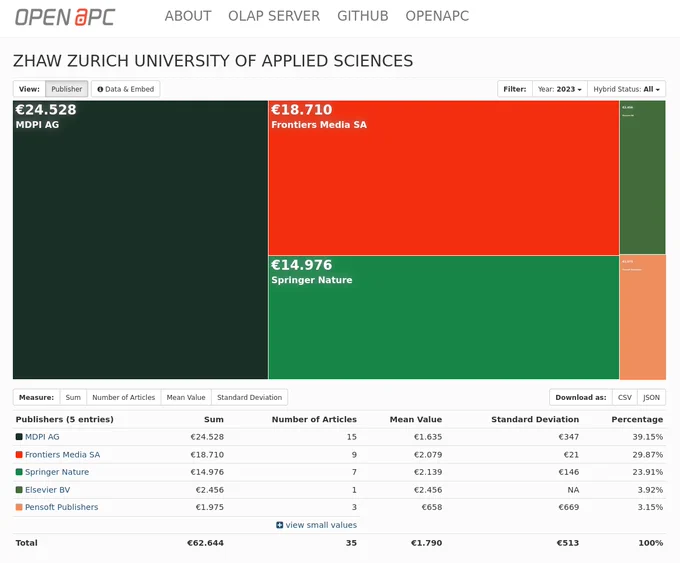This screenshot has height=563, width=680.
Task: Click the small orange Pensoft treemap block
Action: point(643,317)
